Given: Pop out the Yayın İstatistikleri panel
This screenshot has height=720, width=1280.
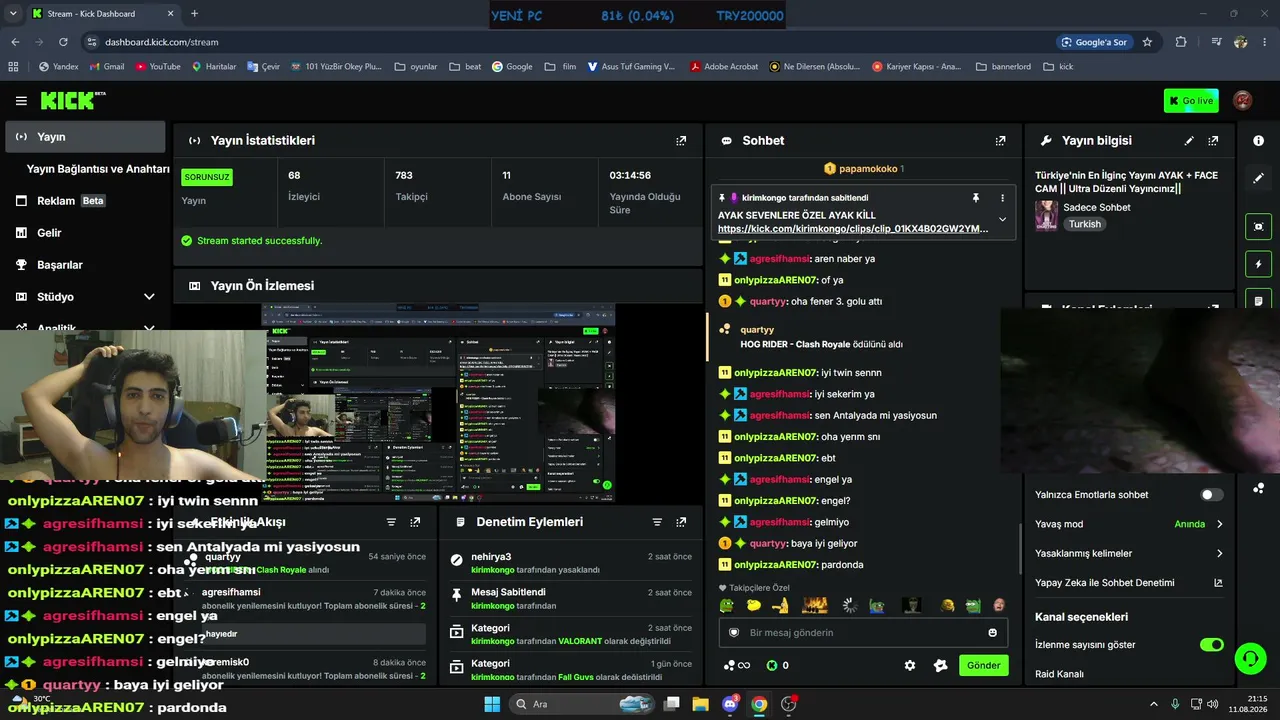Looking at the screenshot, I should click(x=681, y=141).
